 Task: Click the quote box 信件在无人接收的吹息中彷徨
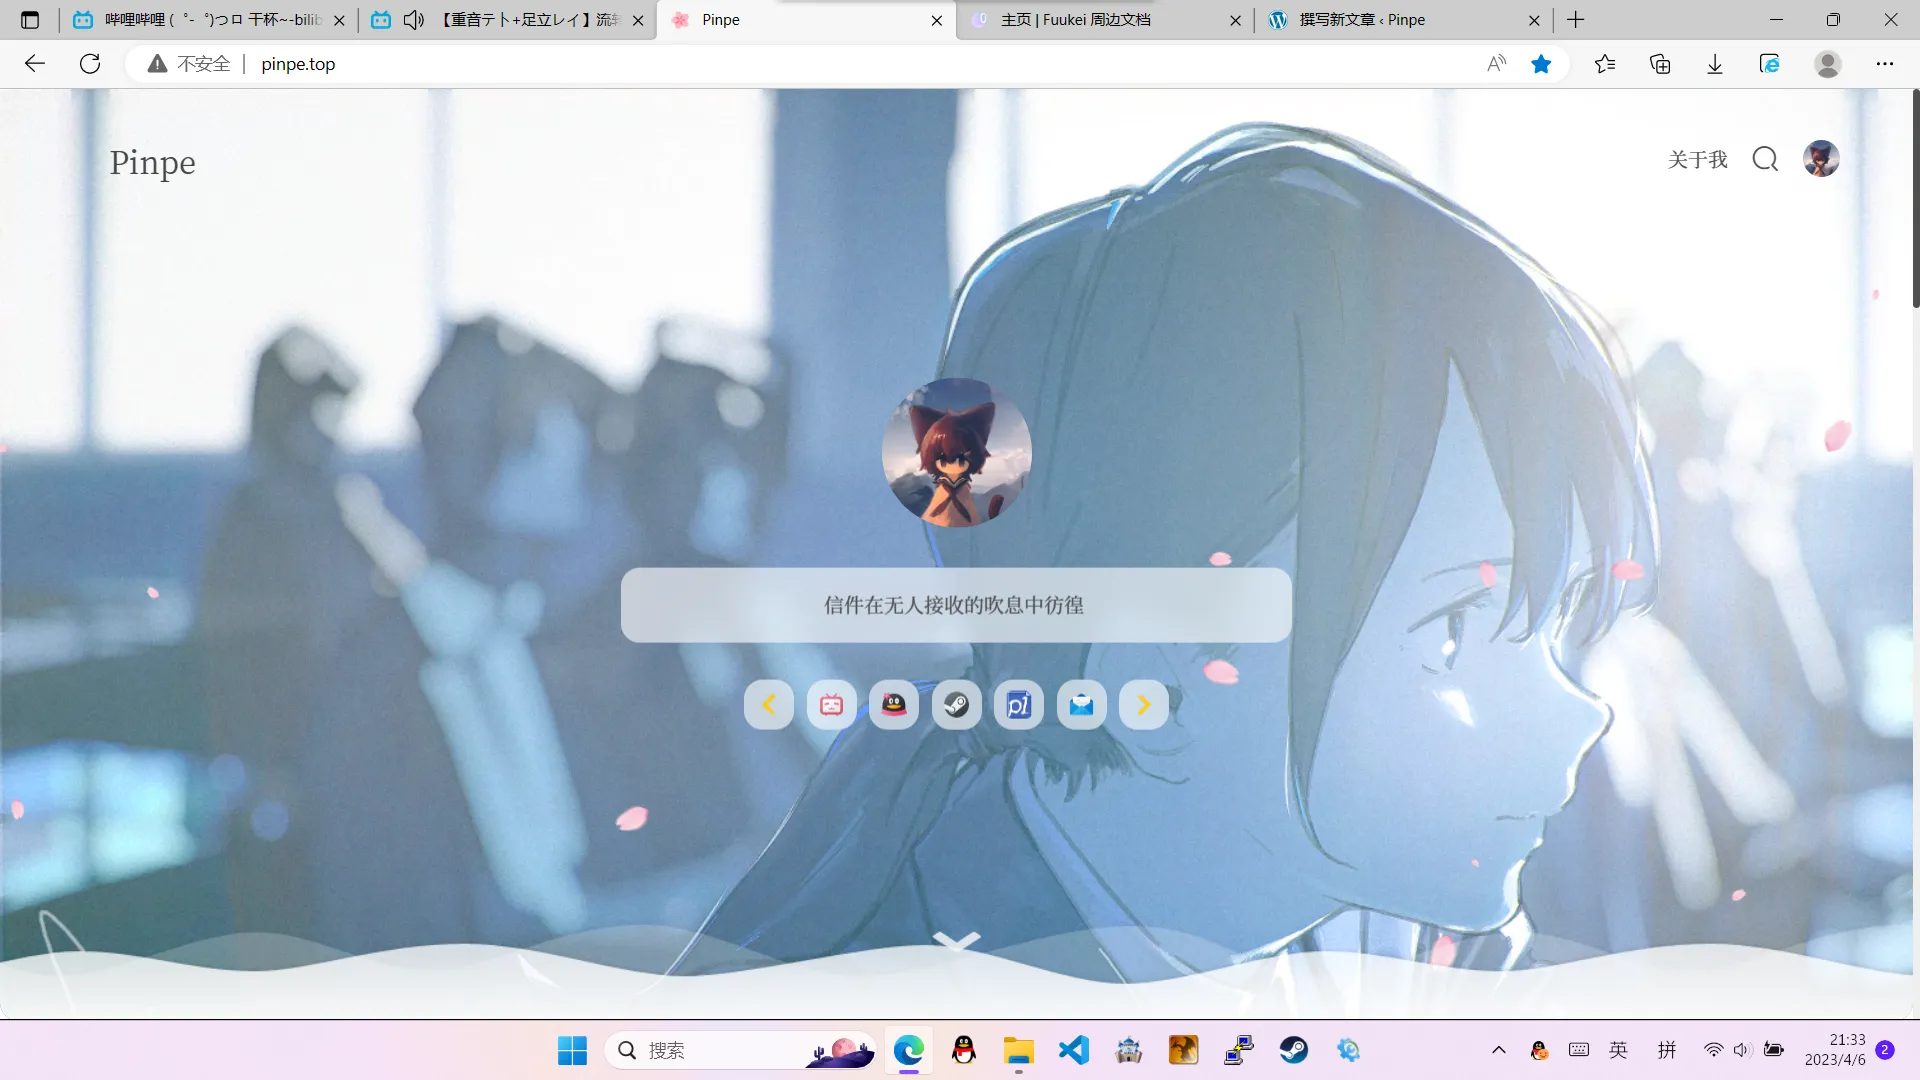tap(956, 605)
